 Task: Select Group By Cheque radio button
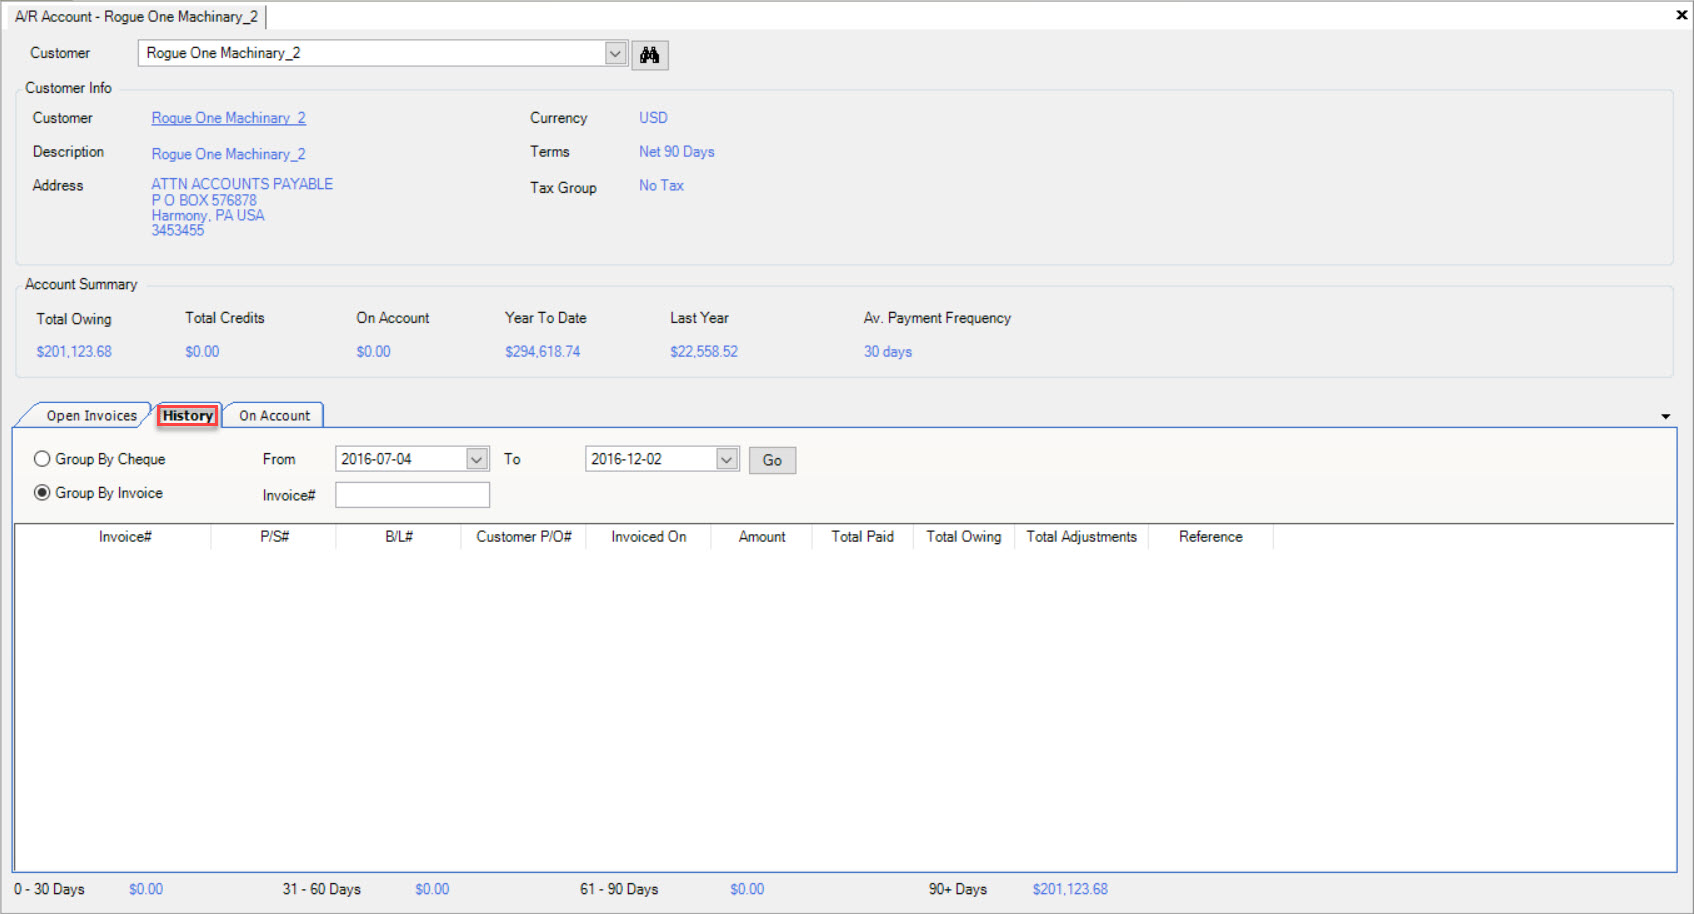coord(42,459)
